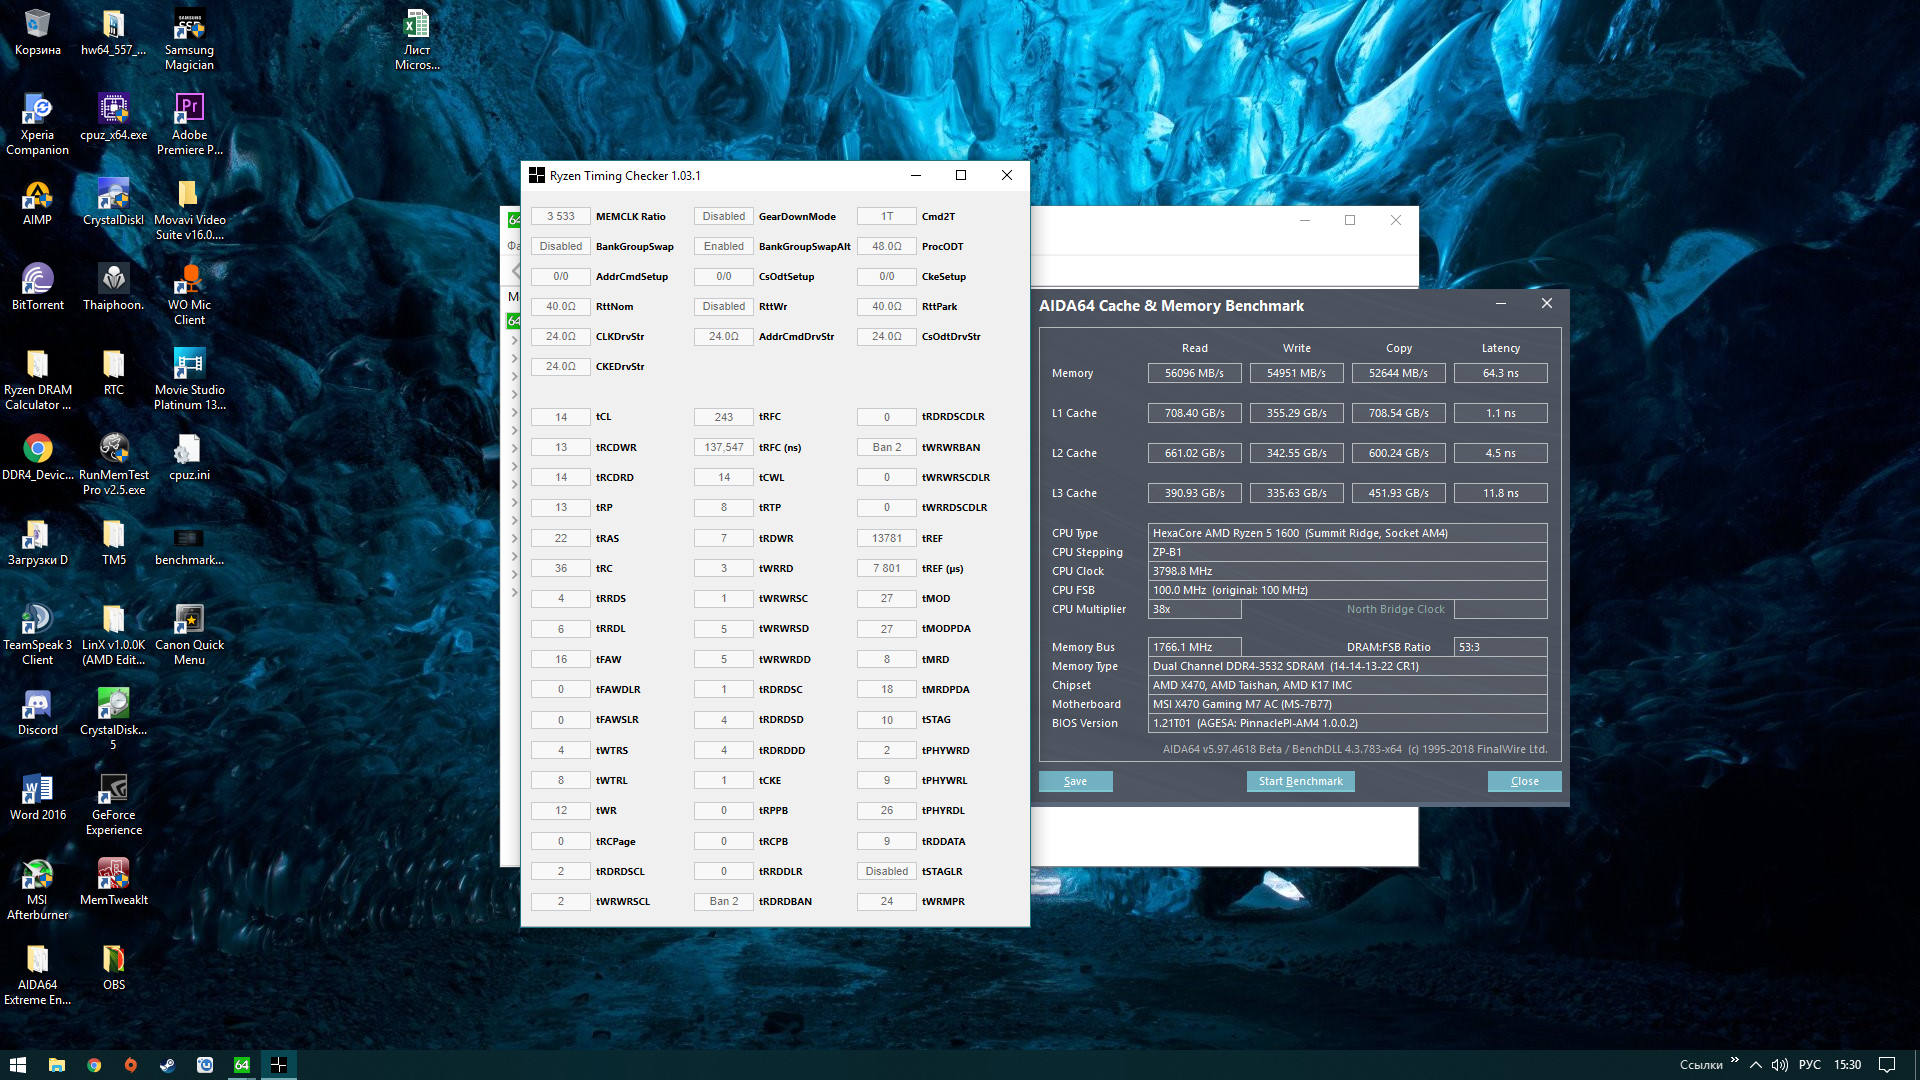The image size is (1920, 1080).
Task: Click the MEMCLK Ratio value box
Action: pos(561,216)
